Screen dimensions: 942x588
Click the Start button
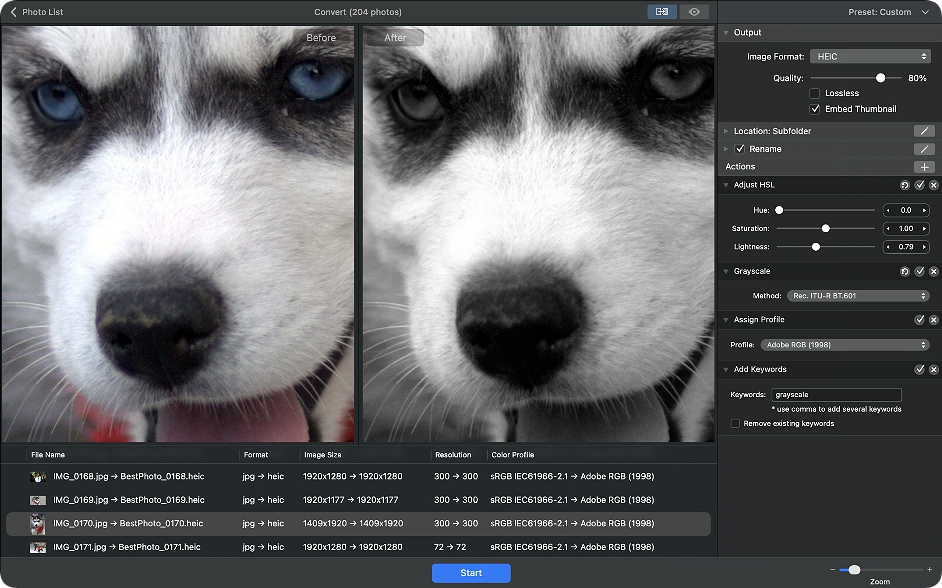[x=471, y=573]
